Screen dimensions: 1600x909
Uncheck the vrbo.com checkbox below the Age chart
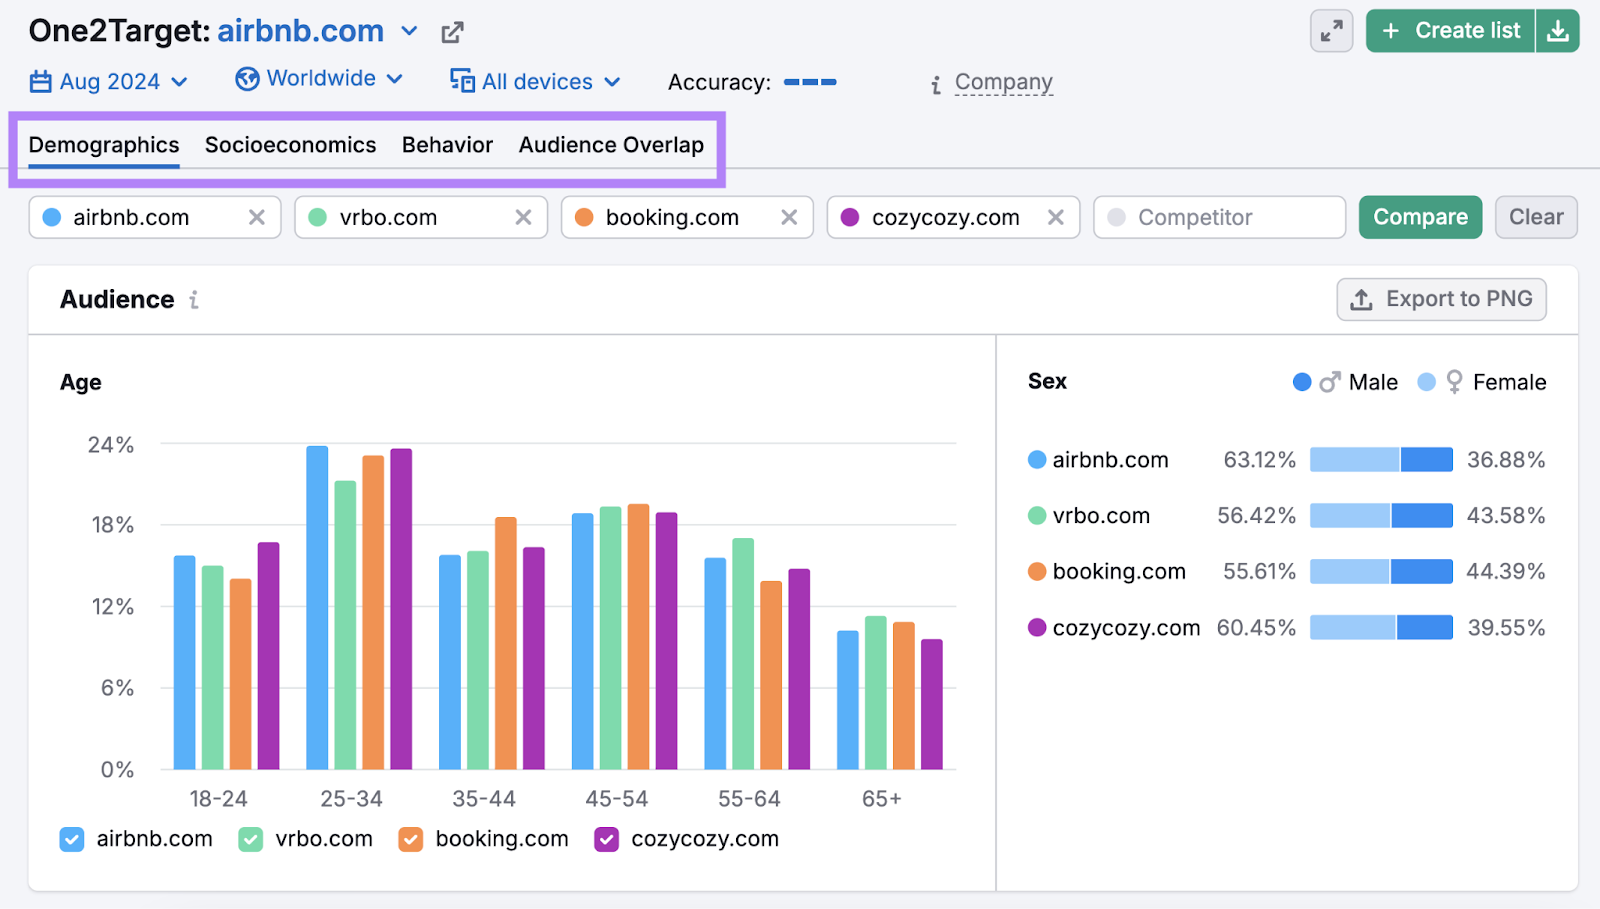[249, 839]
